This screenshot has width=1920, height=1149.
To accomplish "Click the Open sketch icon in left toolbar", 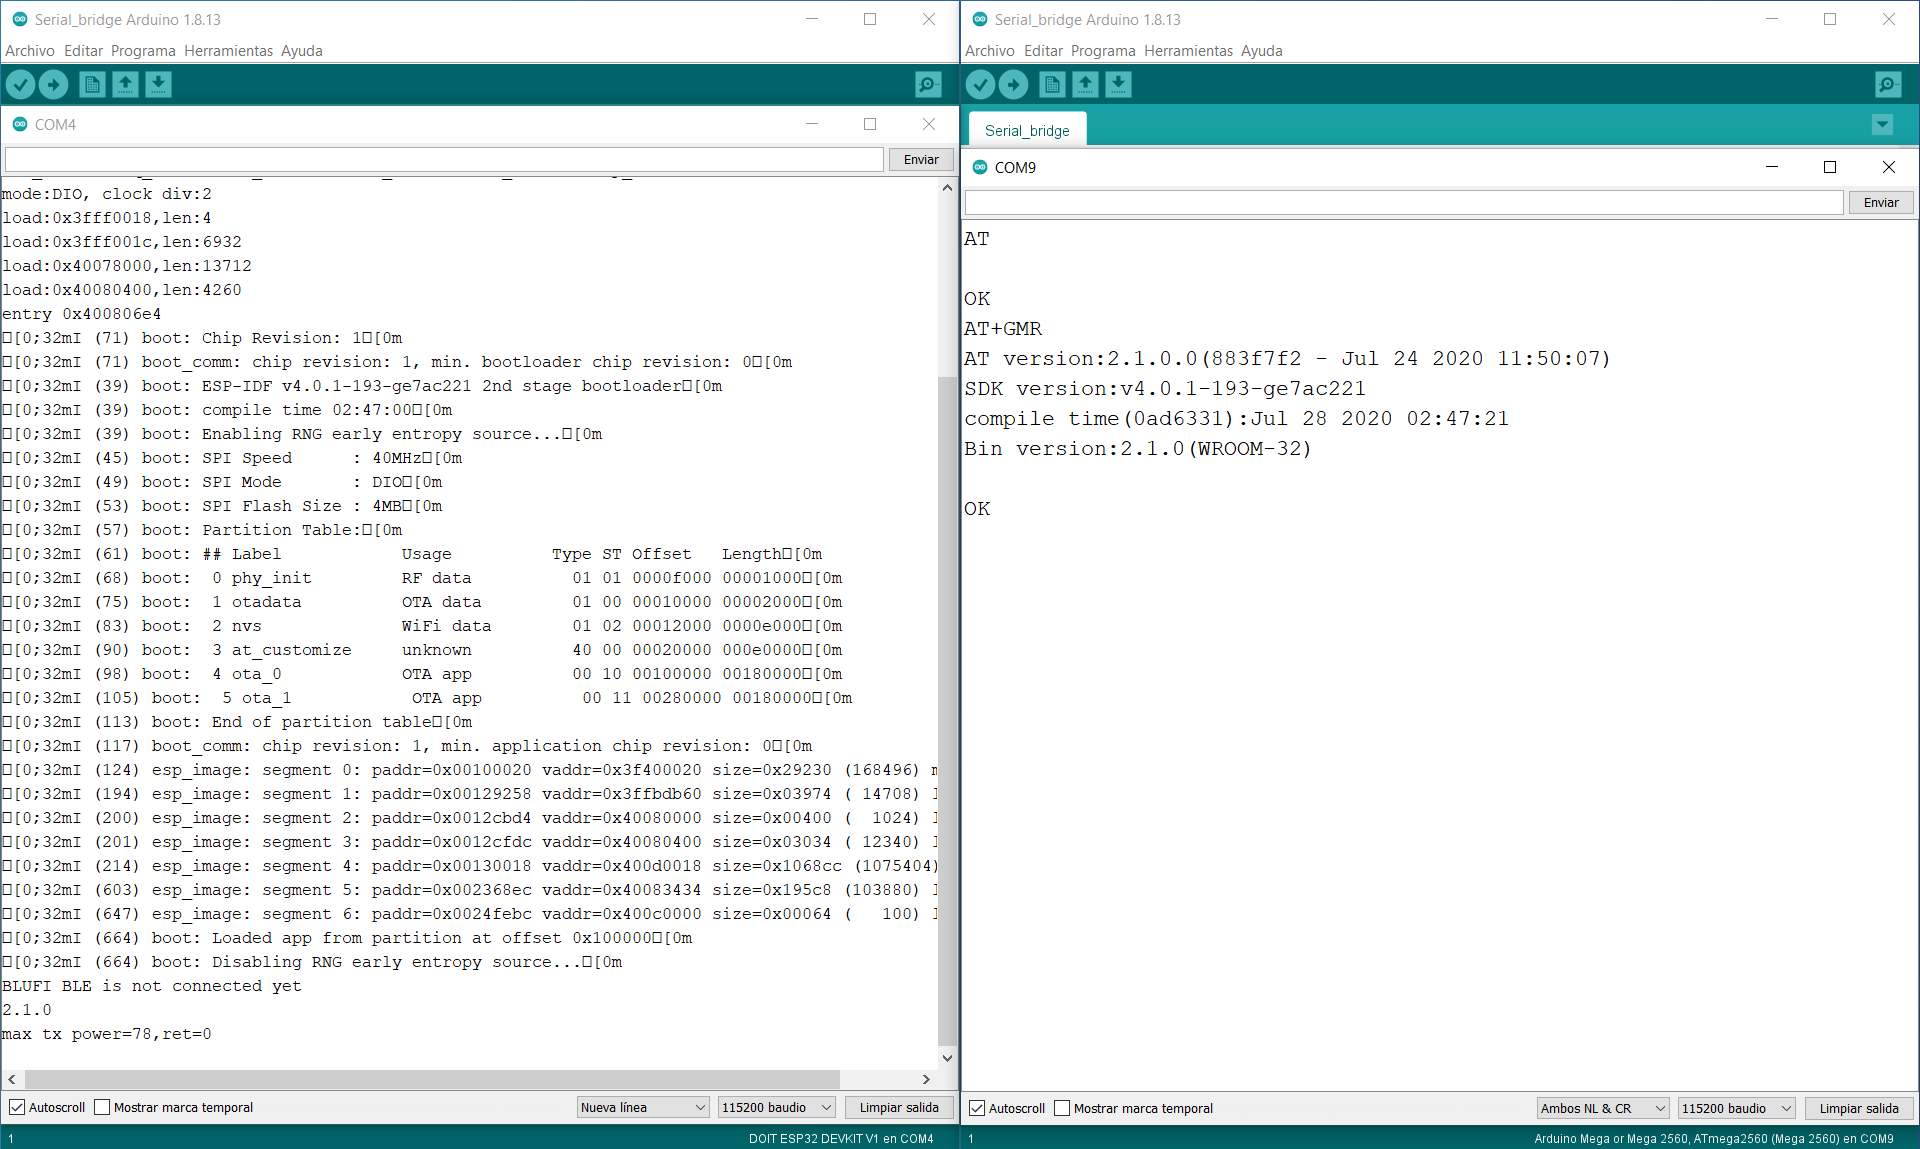I will [125, 84].
